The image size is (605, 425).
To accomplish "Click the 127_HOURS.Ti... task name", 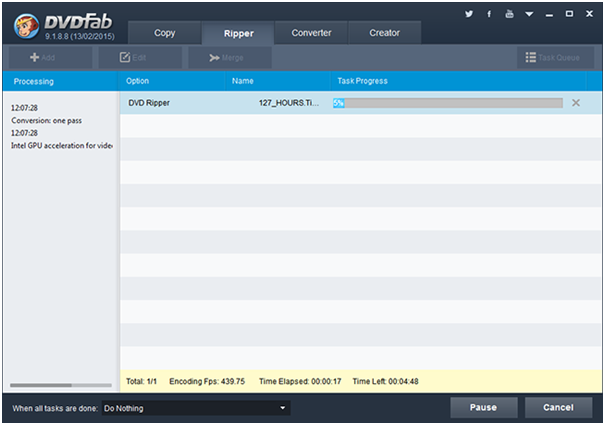I will [289, 103].
